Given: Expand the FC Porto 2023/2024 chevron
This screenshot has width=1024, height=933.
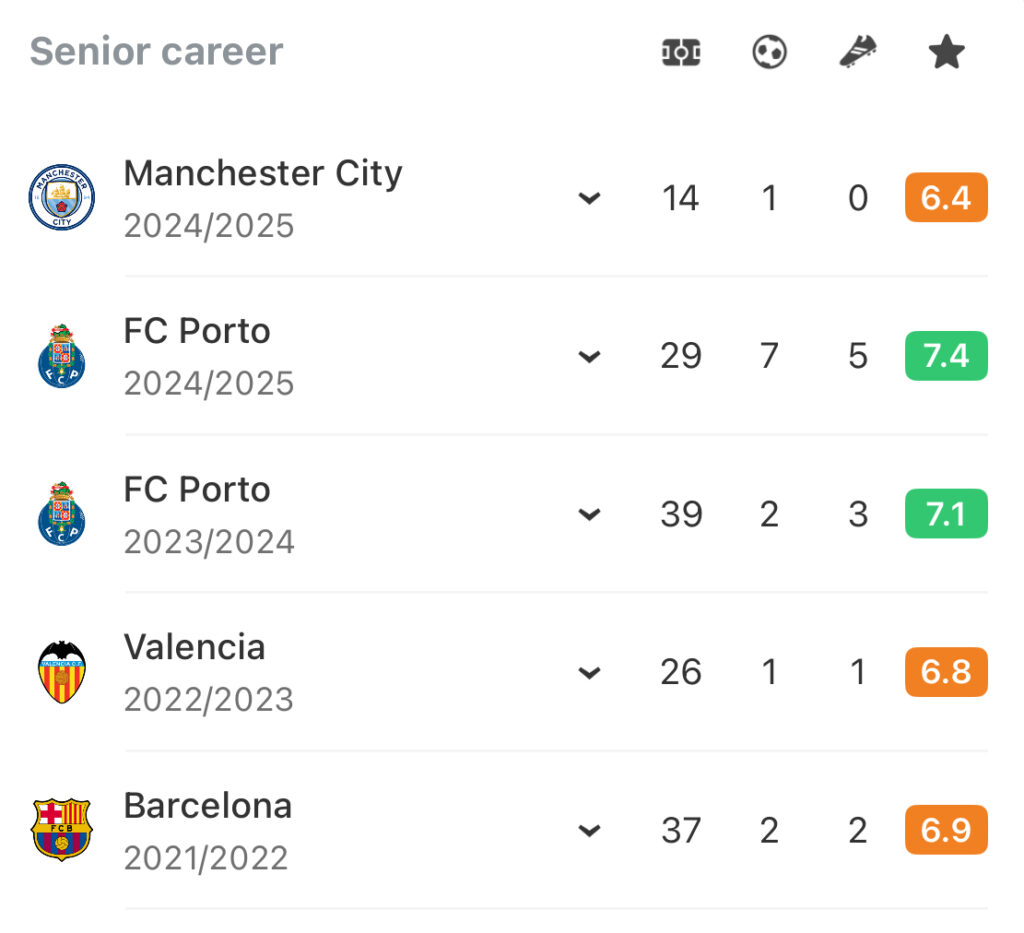Looking at the screenshot, I should coord(589,514).
